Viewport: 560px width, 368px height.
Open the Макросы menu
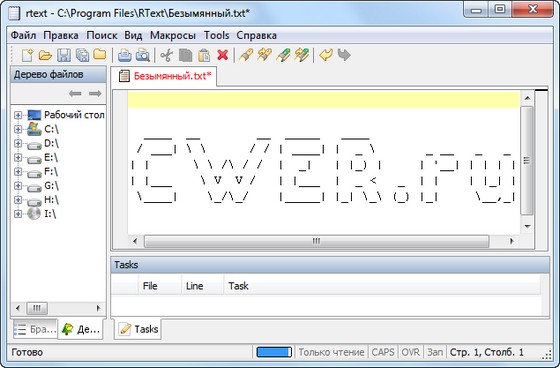click(x=173, y=35)
